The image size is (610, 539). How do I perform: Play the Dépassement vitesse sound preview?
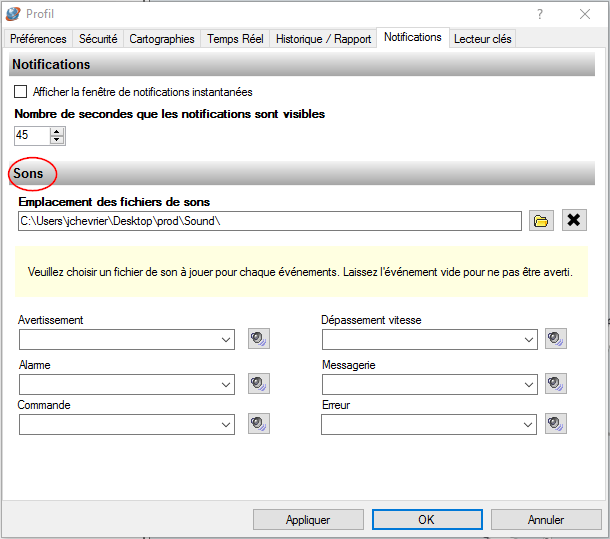click(x=556, y=339)
